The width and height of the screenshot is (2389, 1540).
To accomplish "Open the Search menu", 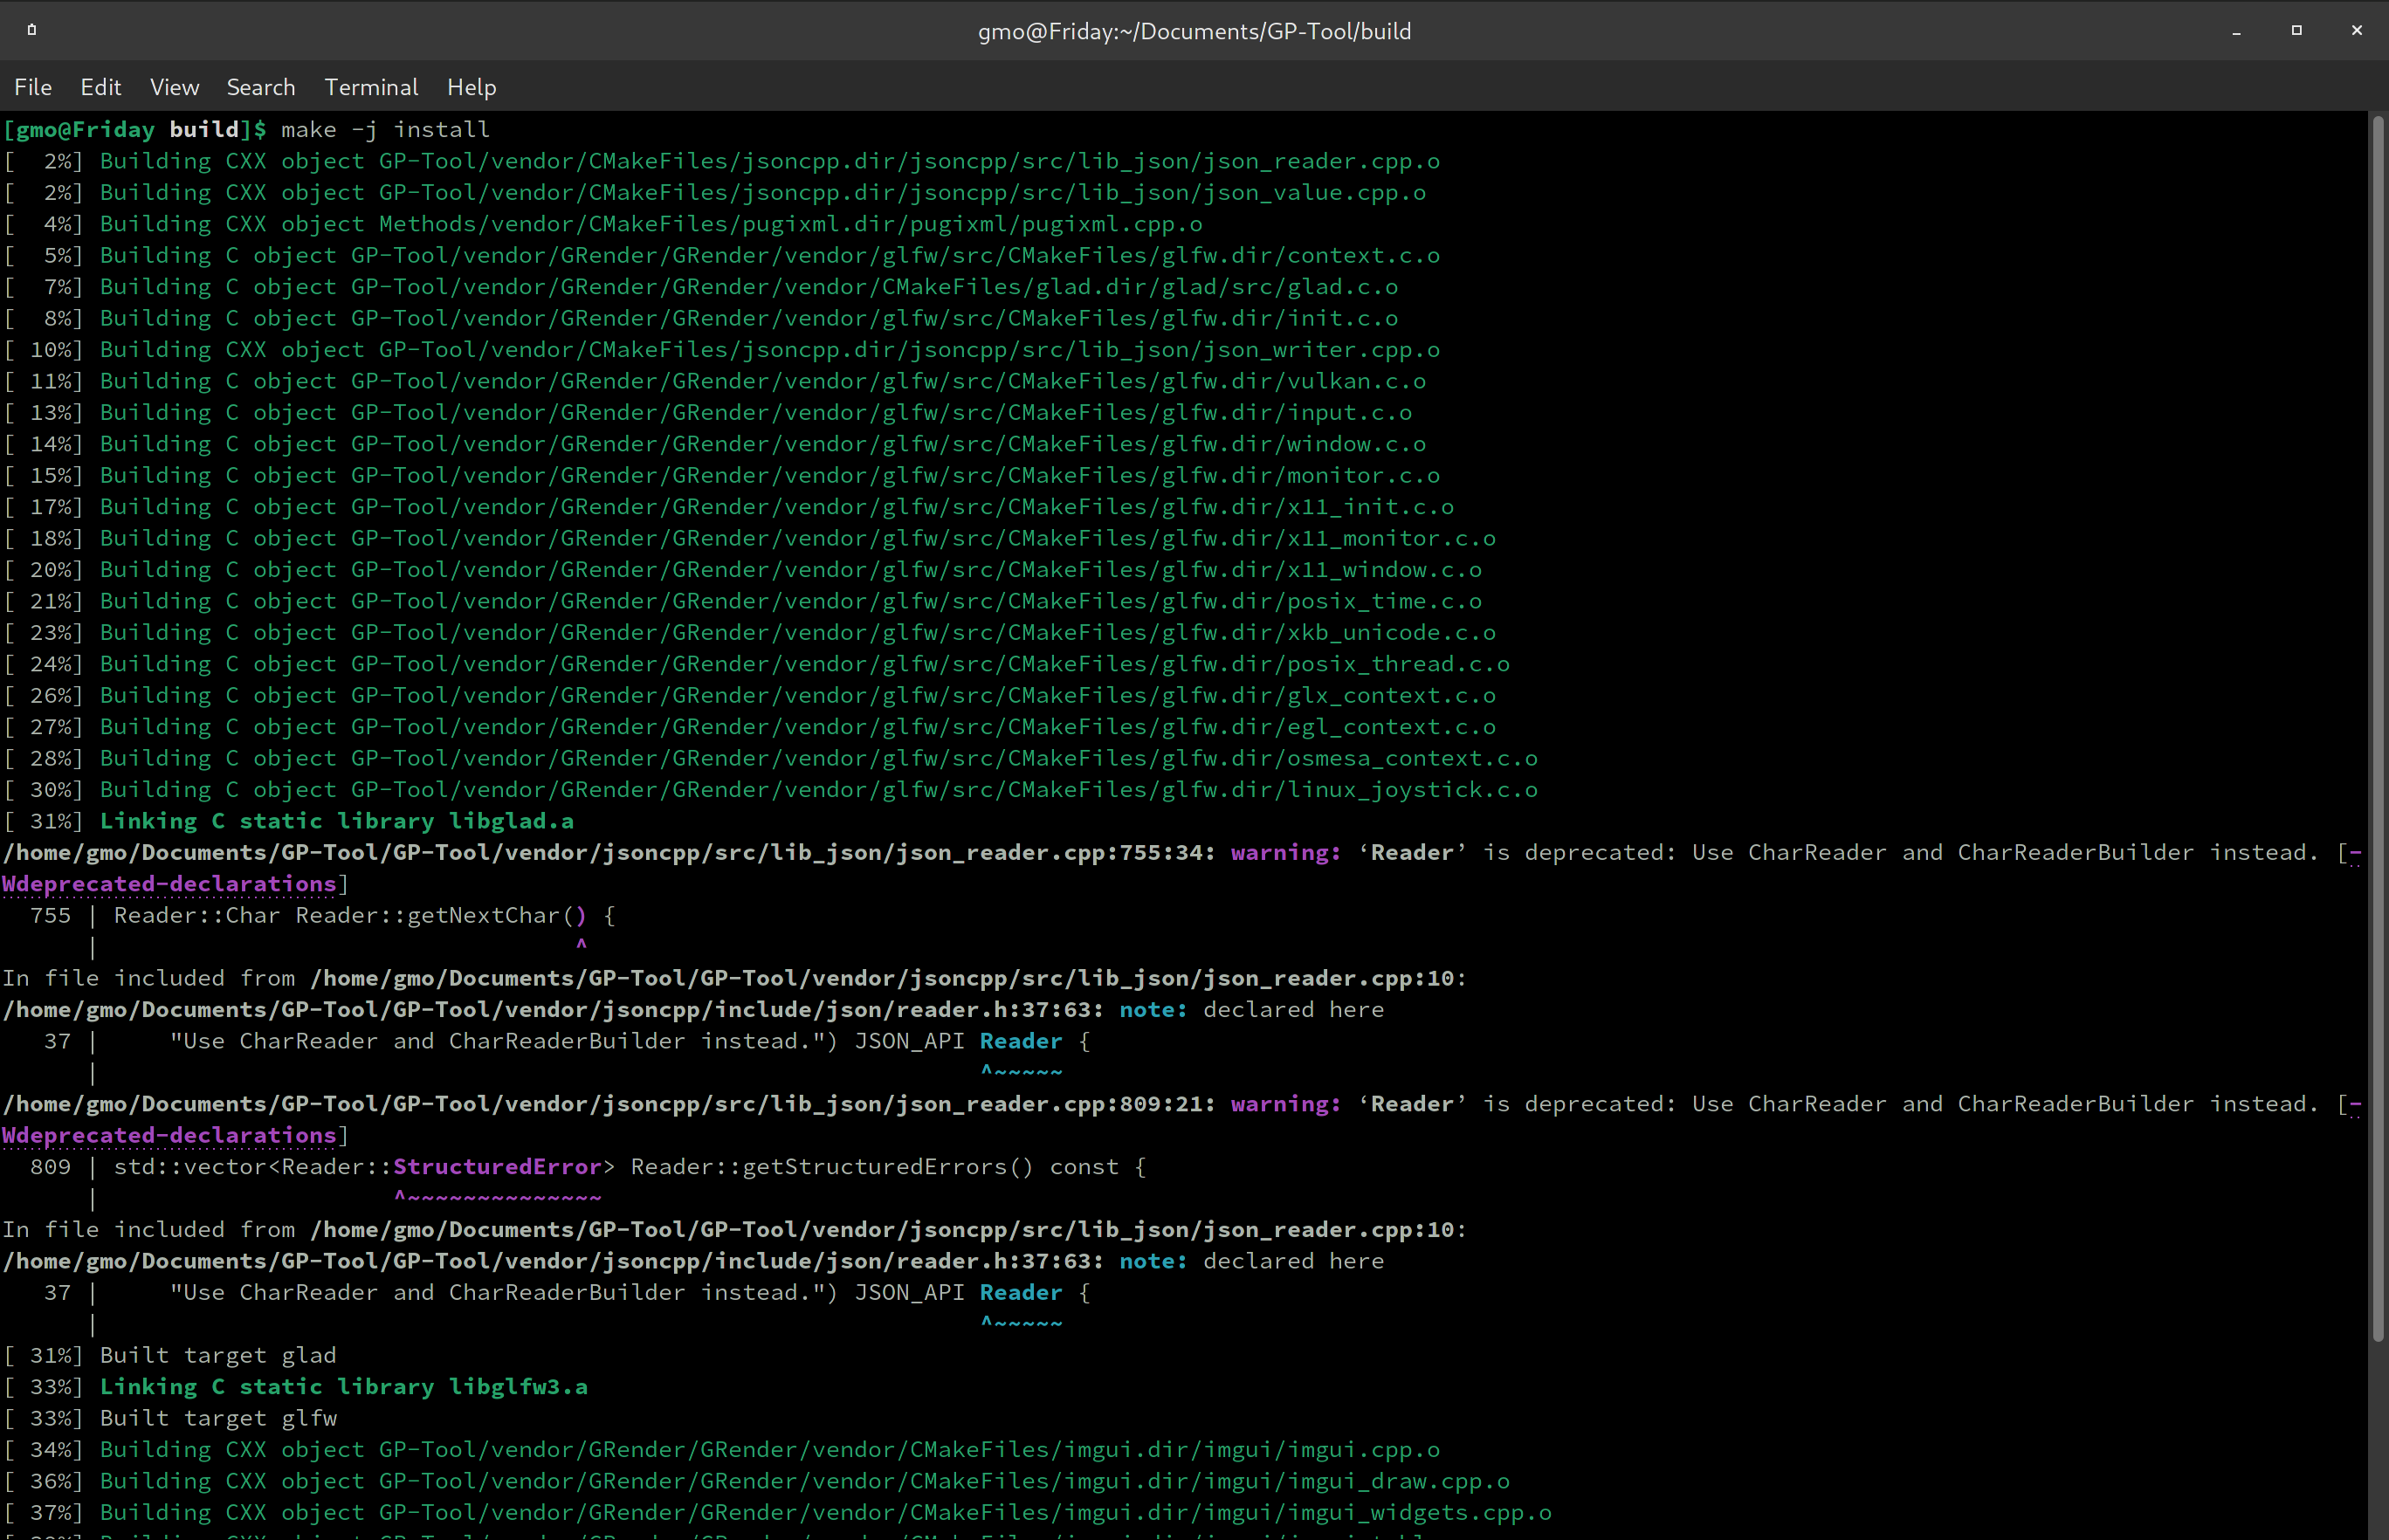I will [x=260, y=87].
